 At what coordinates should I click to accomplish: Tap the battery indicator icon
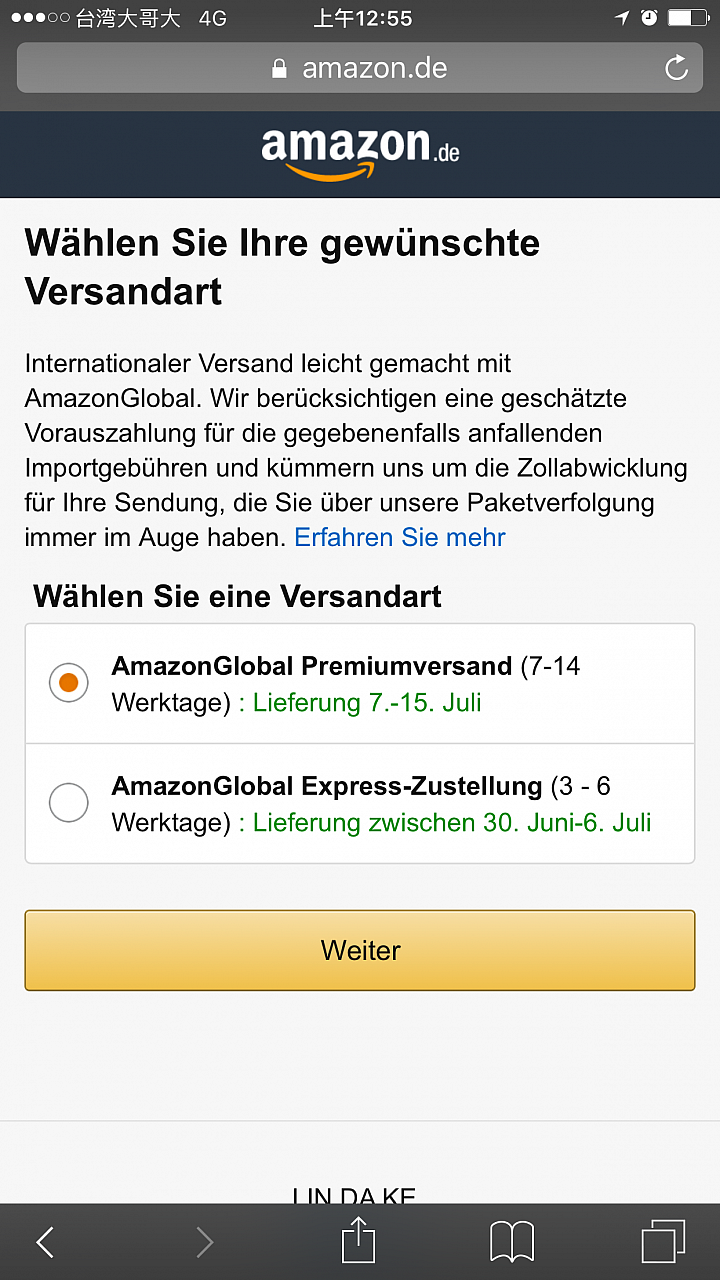click(x=688, y=18)
